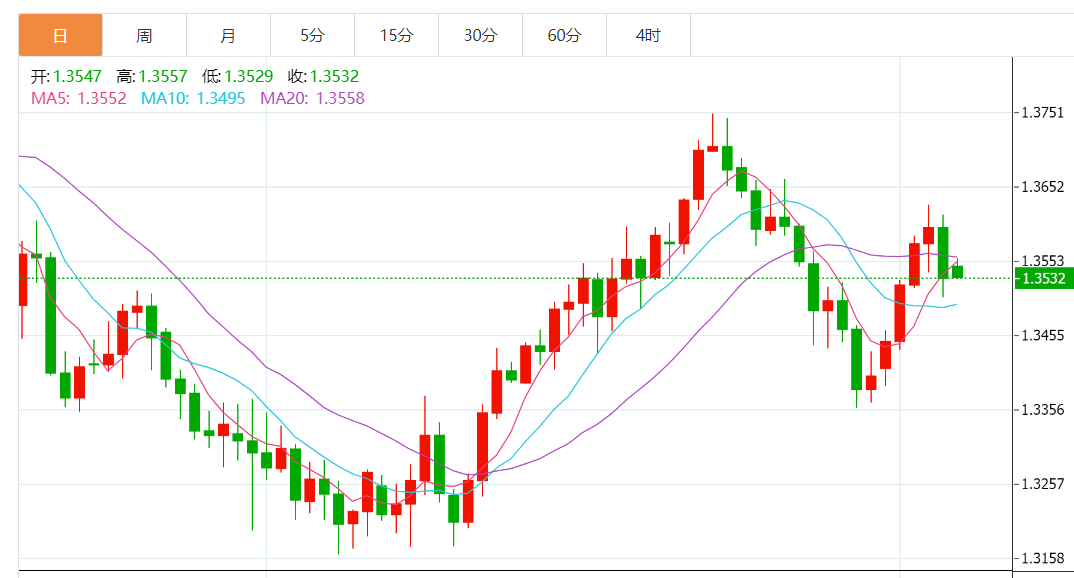Click the 1.3356 price axis label
The height and width of the screenshot is (578, 1074).
coord(1042,410)
